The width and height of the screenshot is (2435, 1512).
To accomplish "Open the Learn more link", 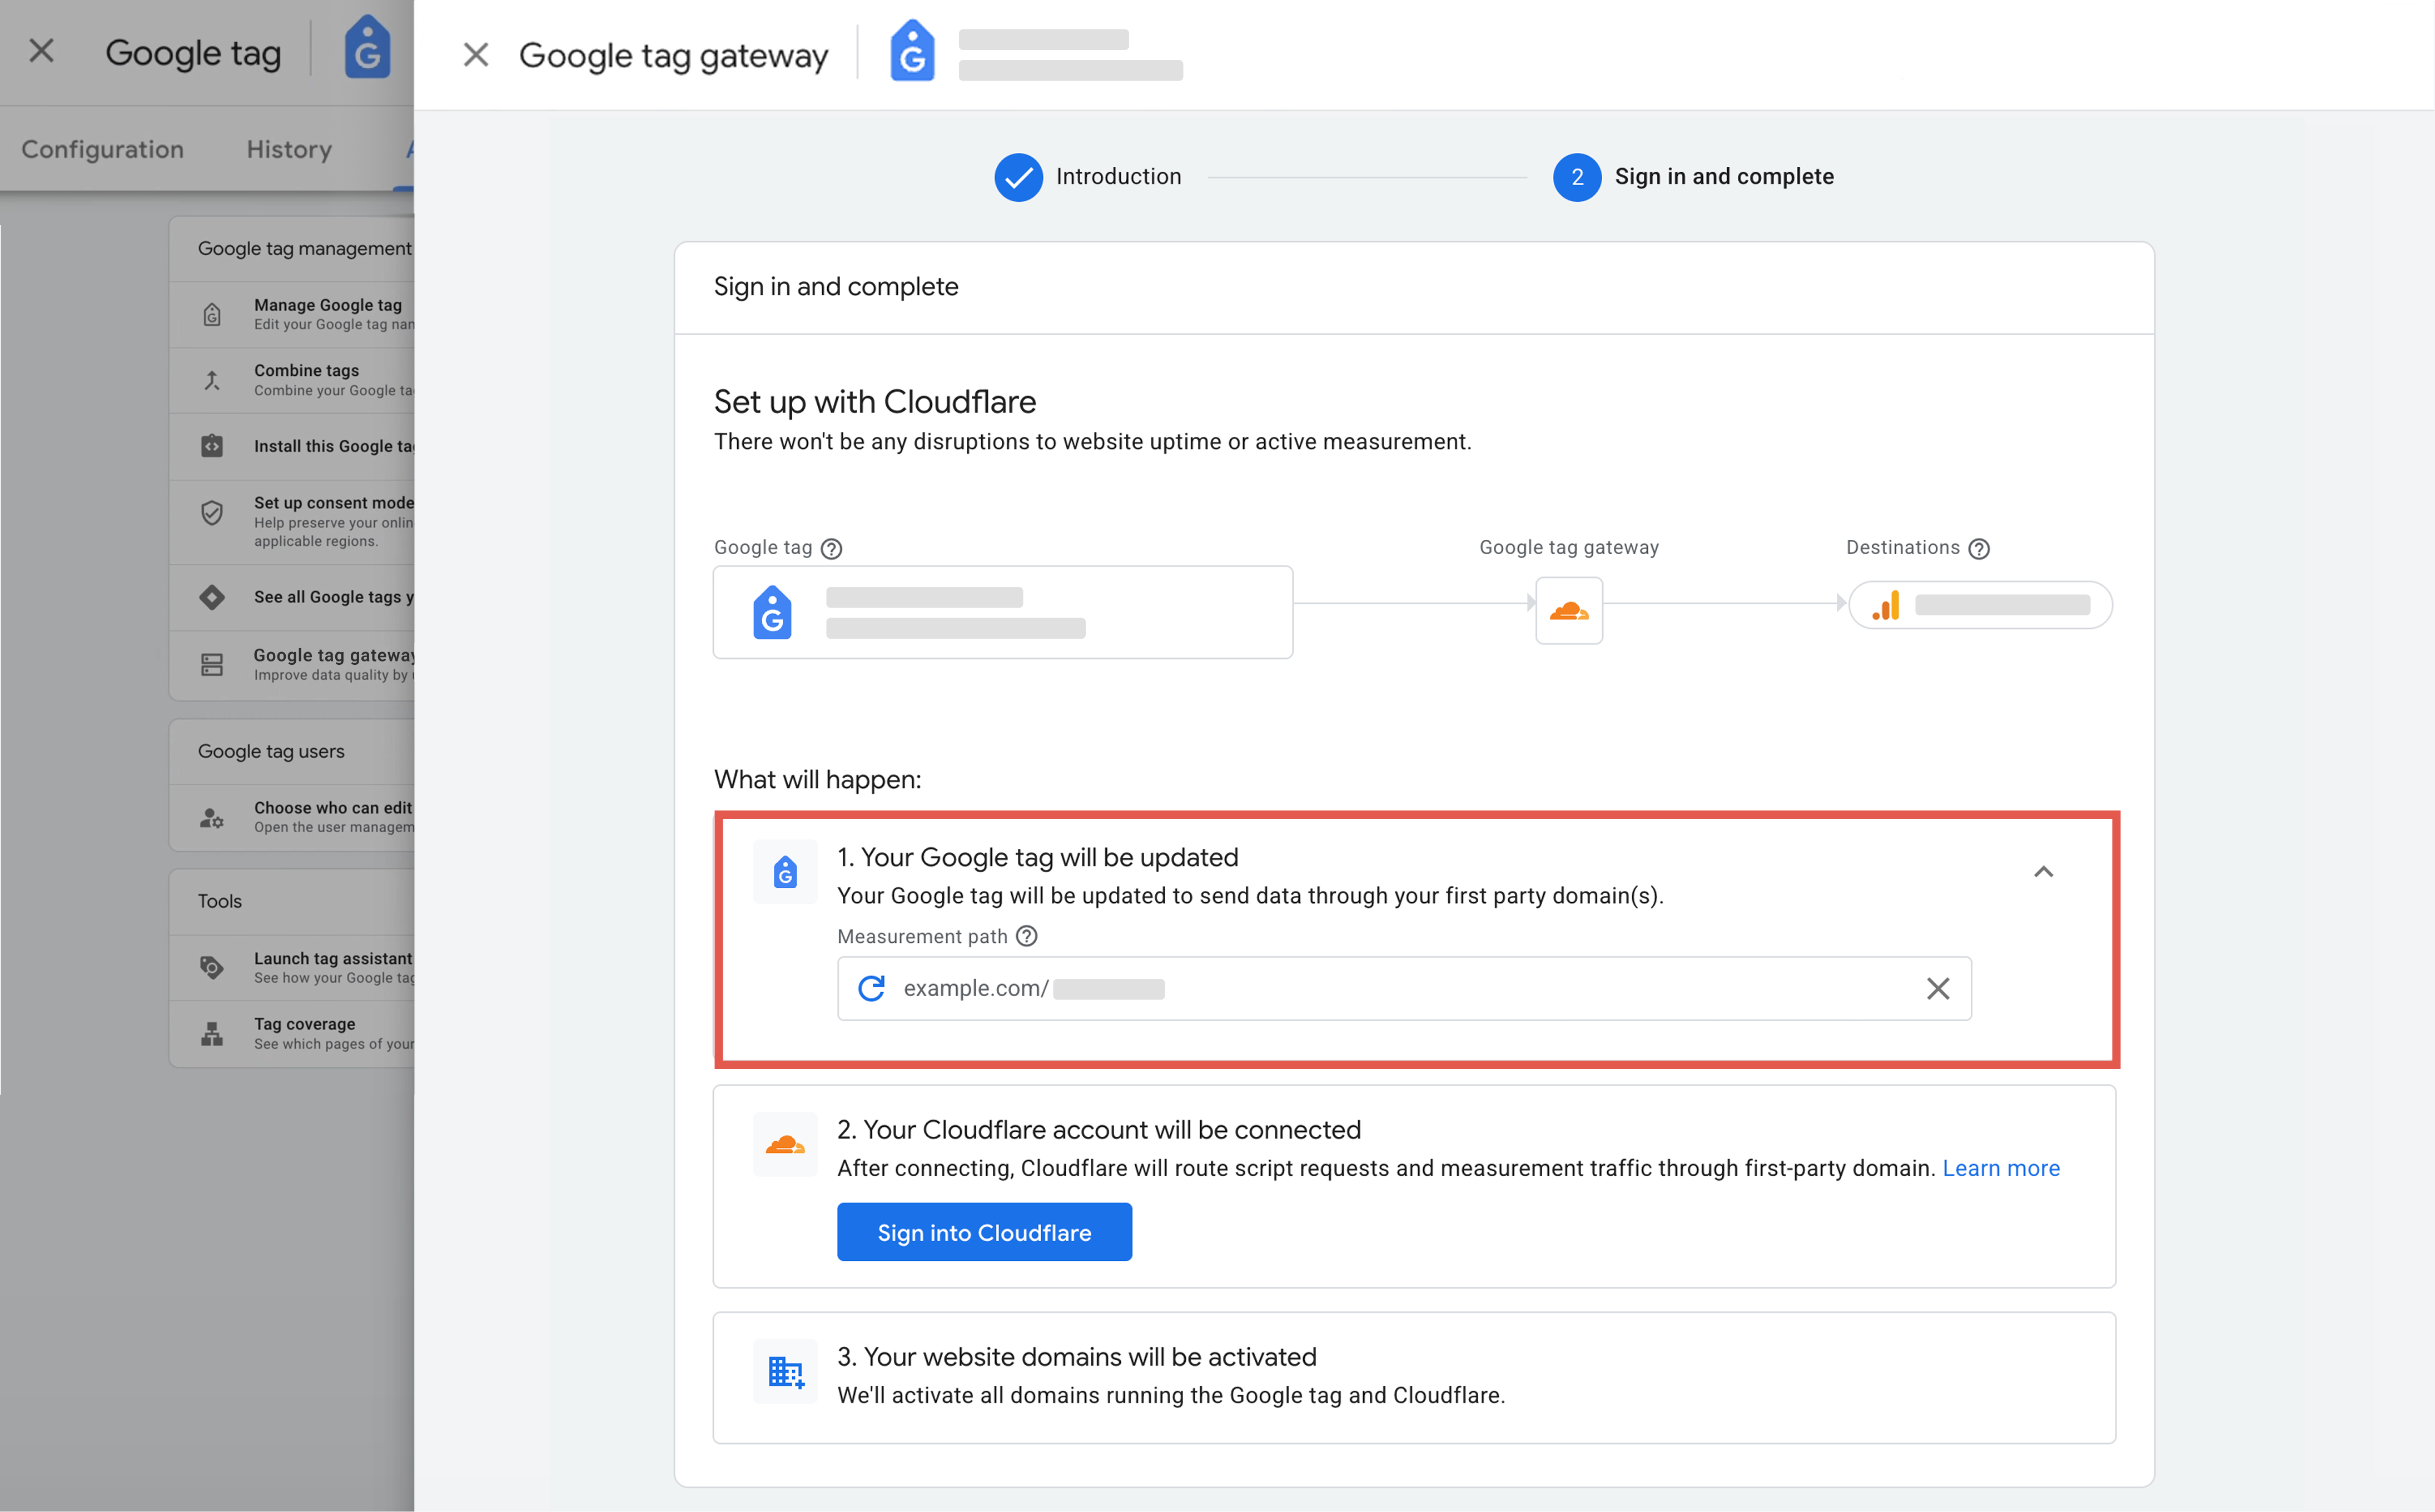I will pyautogui.click(x=2001, y=1168).
